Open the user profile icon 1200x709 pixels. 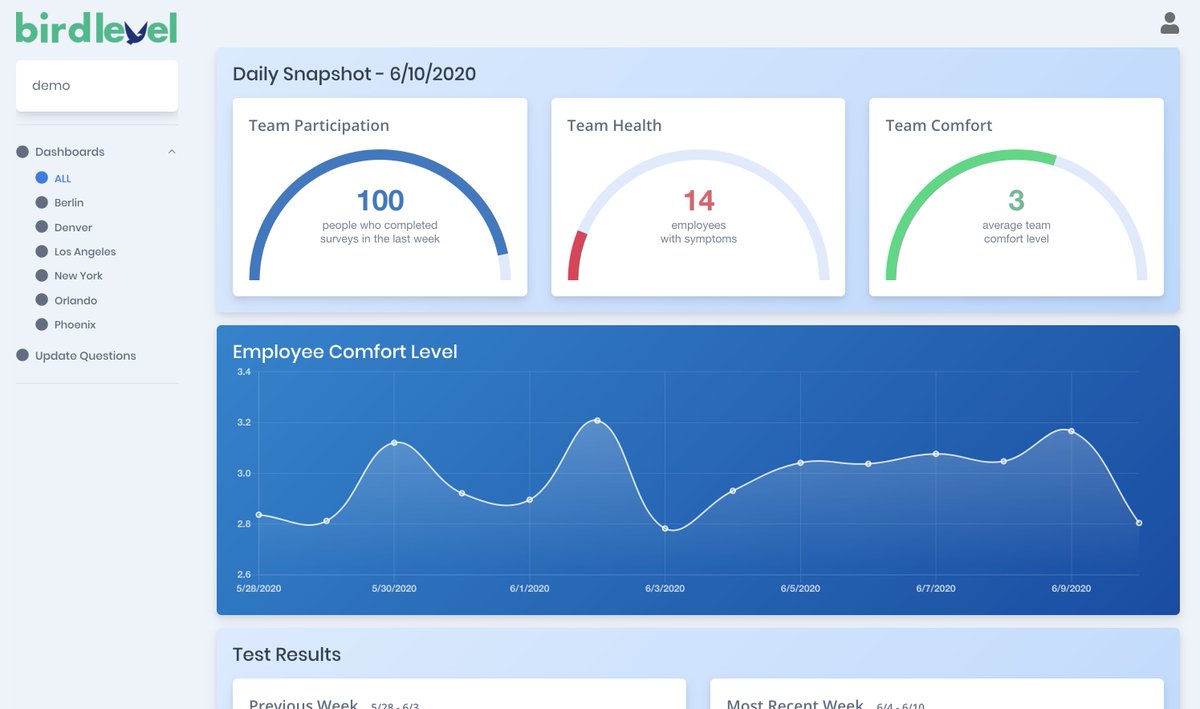coord(1169,22)
